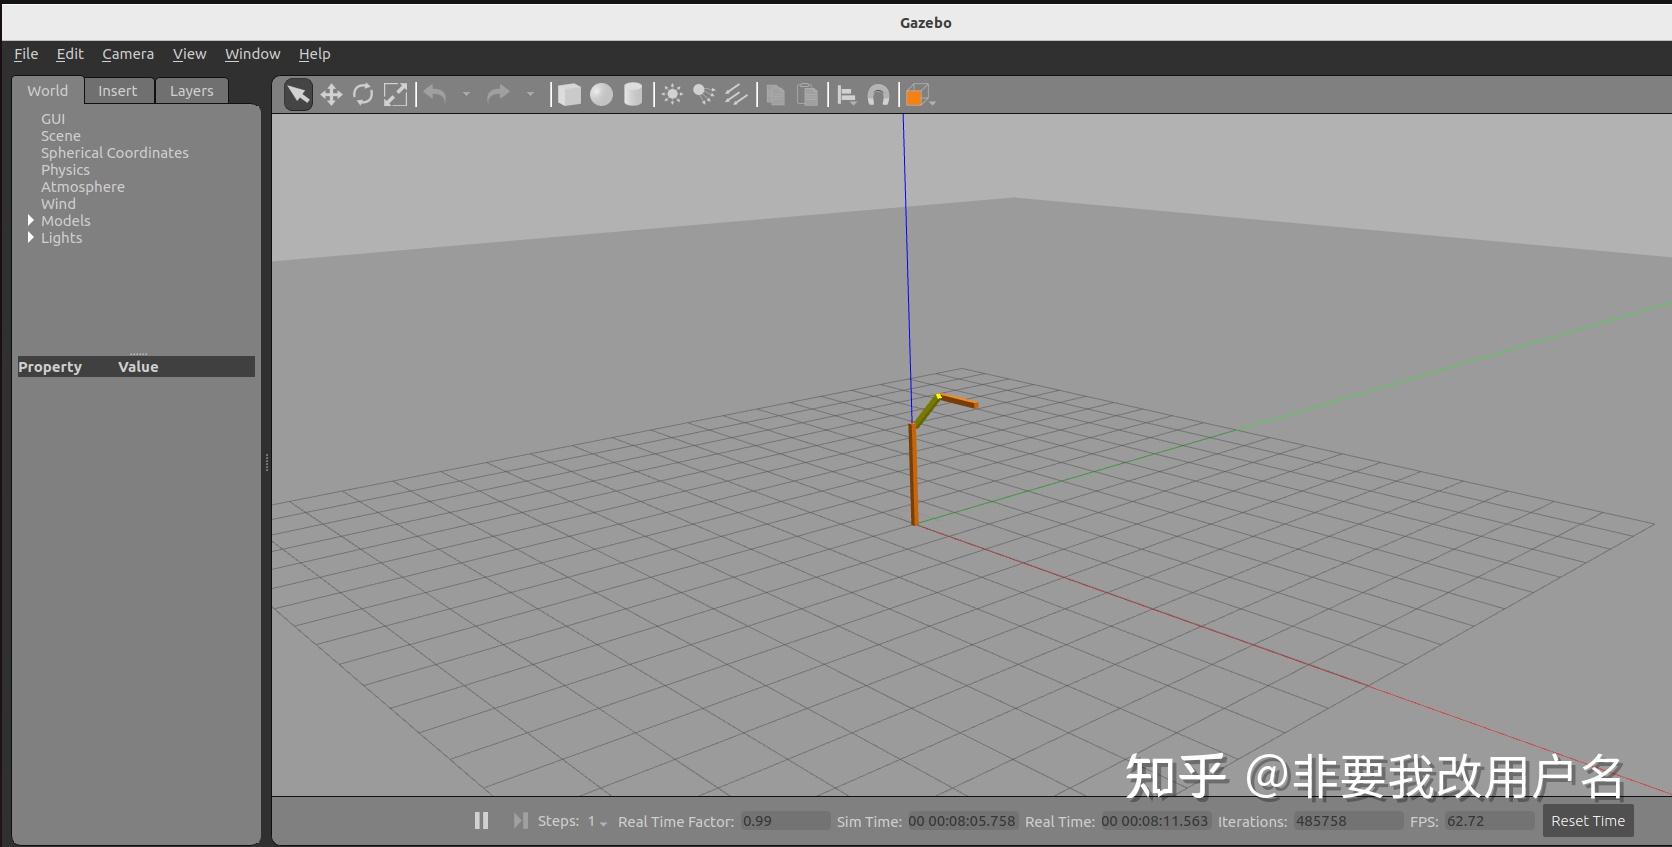Switch to the Insert tab
This screenshot has width=1672, height=847.
[x=118, y=91]
